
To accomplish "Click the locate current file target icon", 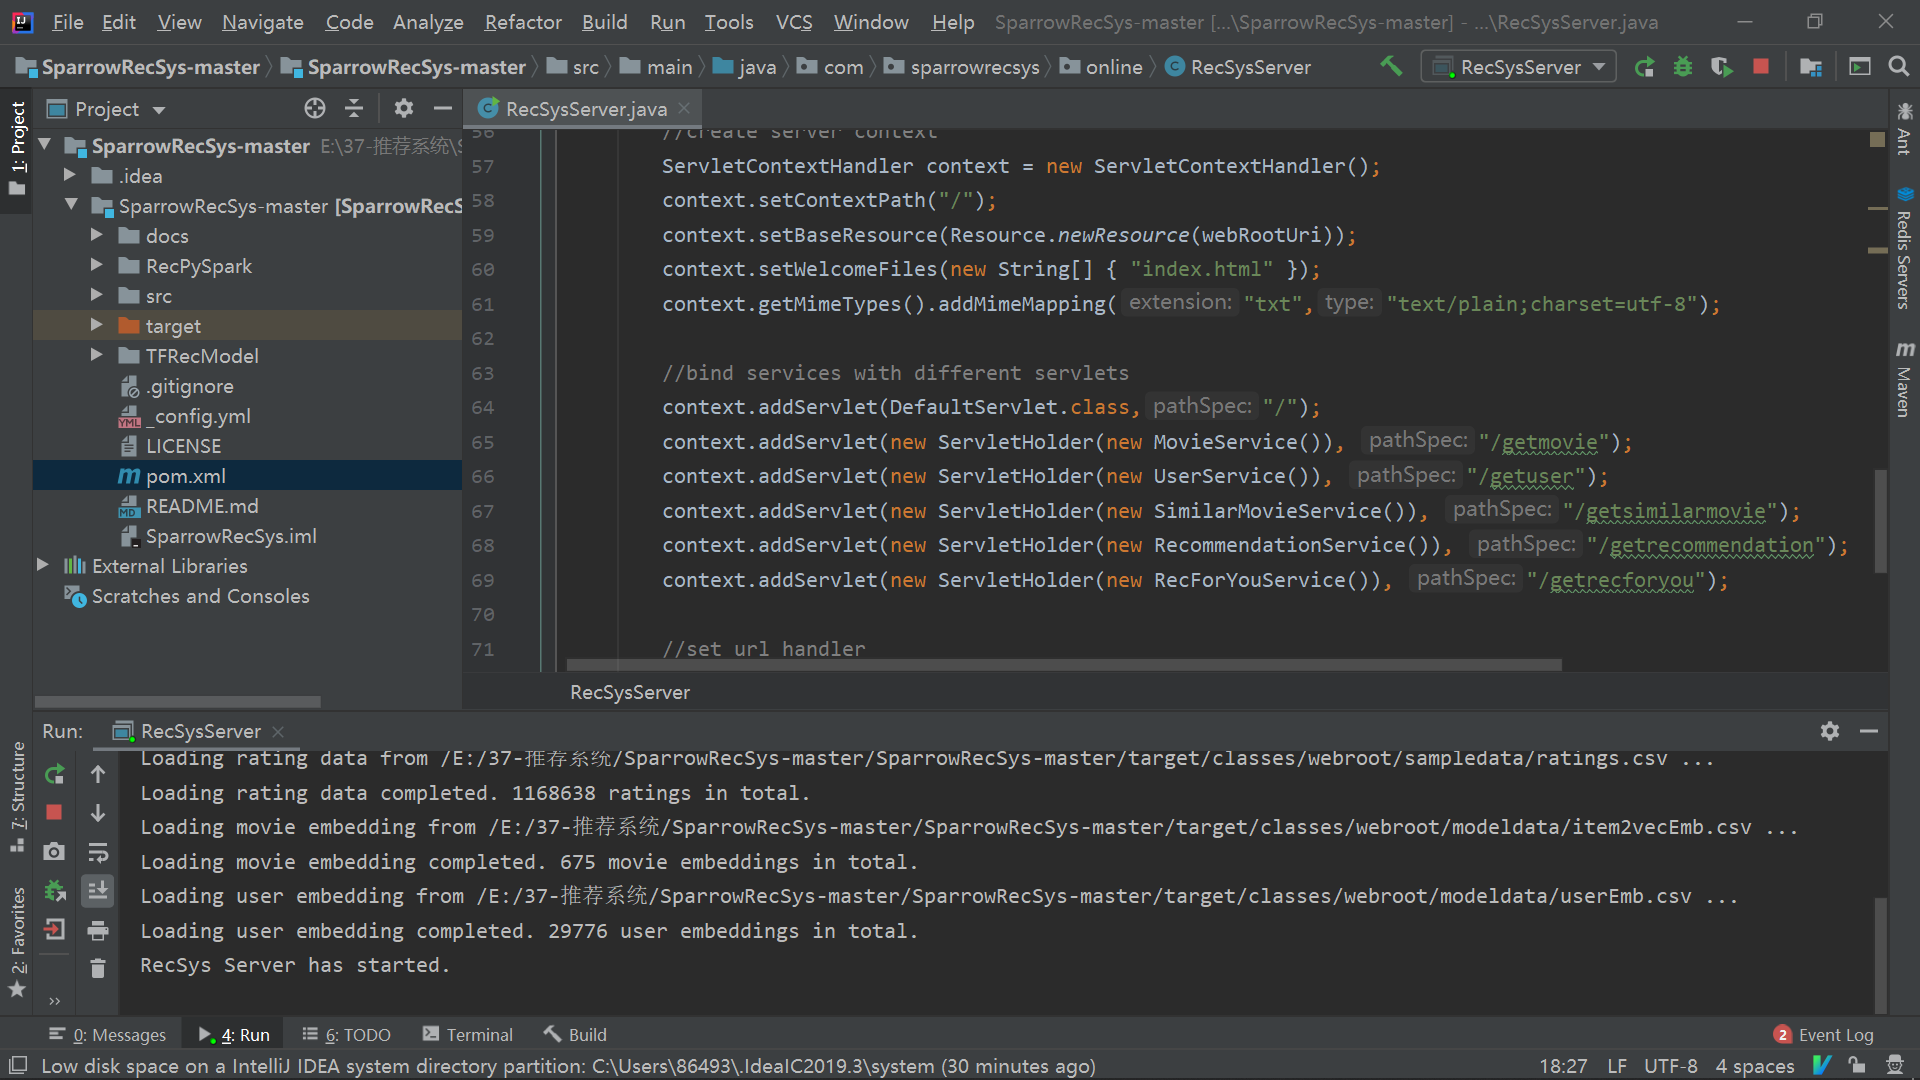I will point(315,109).
